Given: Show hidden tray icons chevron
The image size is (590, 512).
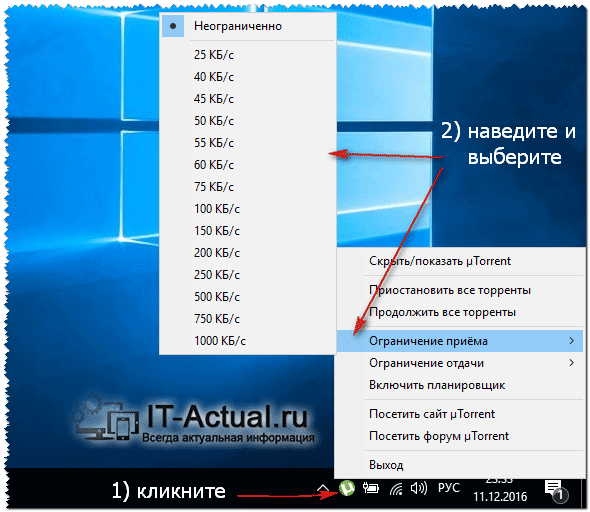Looking at the screenshot, I should coord(323,488).
